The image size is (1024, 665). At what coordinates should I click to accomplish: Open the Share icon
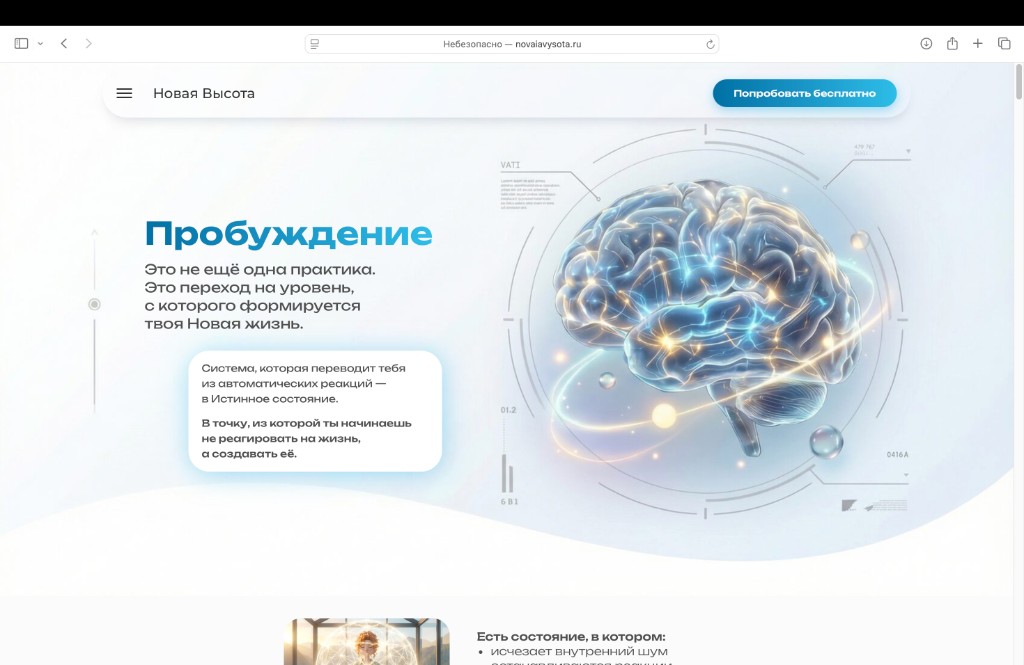(x=952, y=44)
